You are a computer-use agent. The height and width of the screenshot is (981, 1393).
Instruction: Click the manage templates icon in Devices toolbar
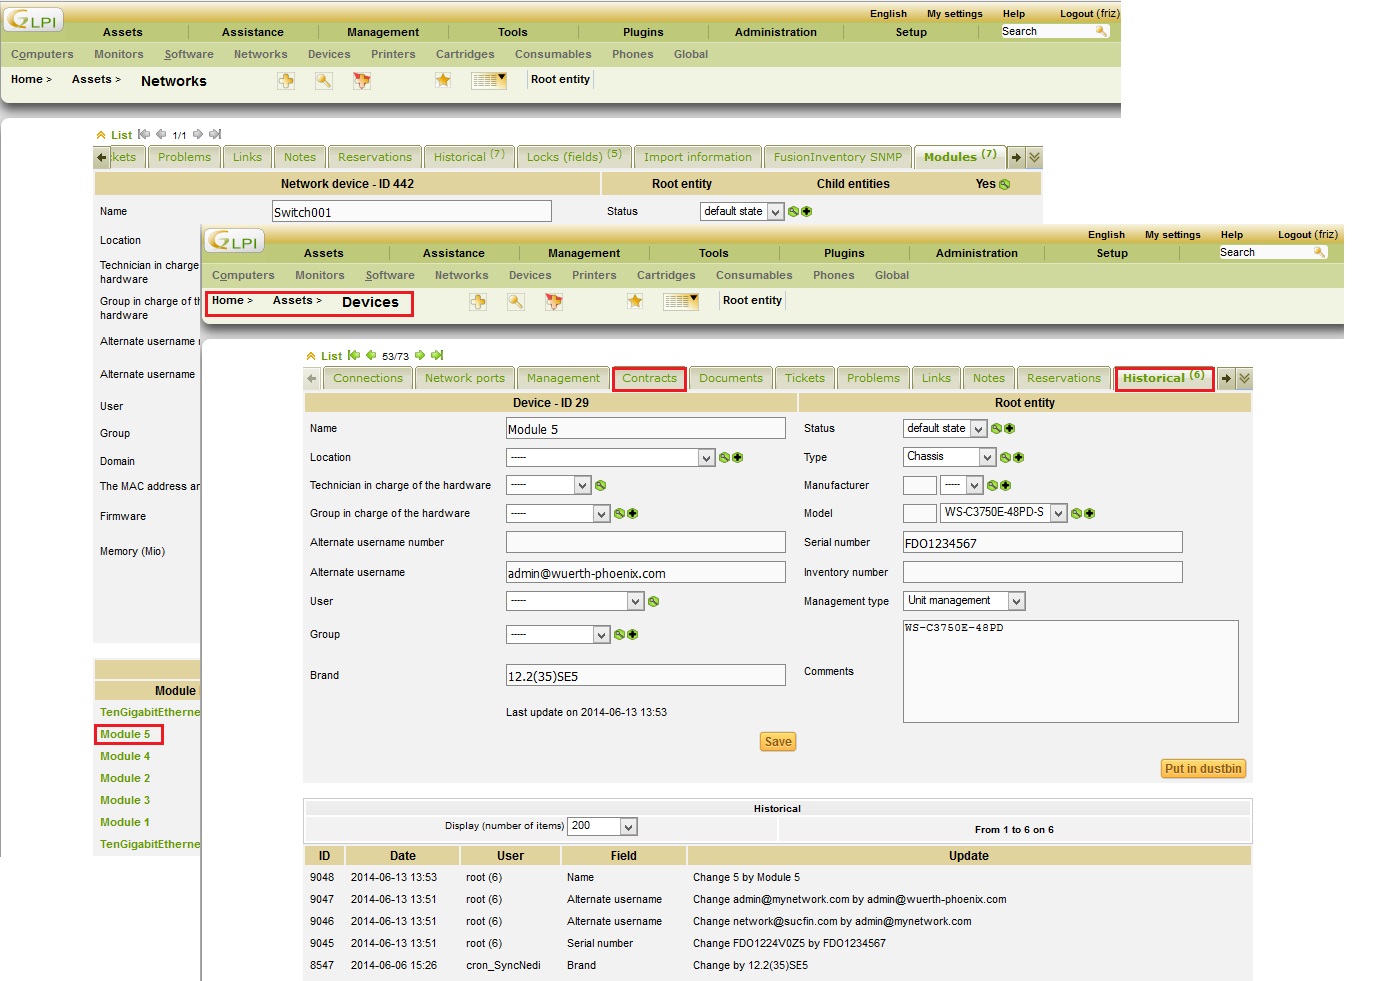click(x=554, y=301)
